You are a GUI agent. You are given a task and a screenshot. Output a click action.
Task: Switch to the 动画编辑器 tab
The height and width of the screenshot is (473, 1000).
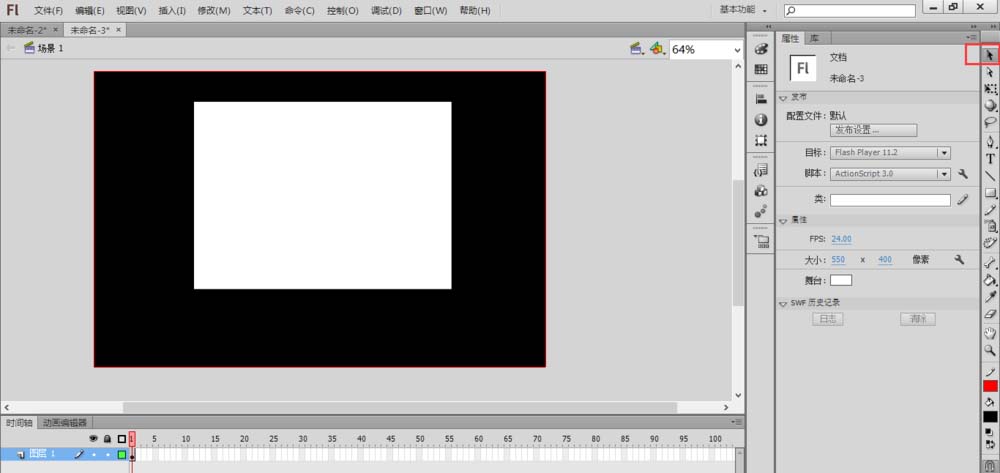(x=64, y=423)
